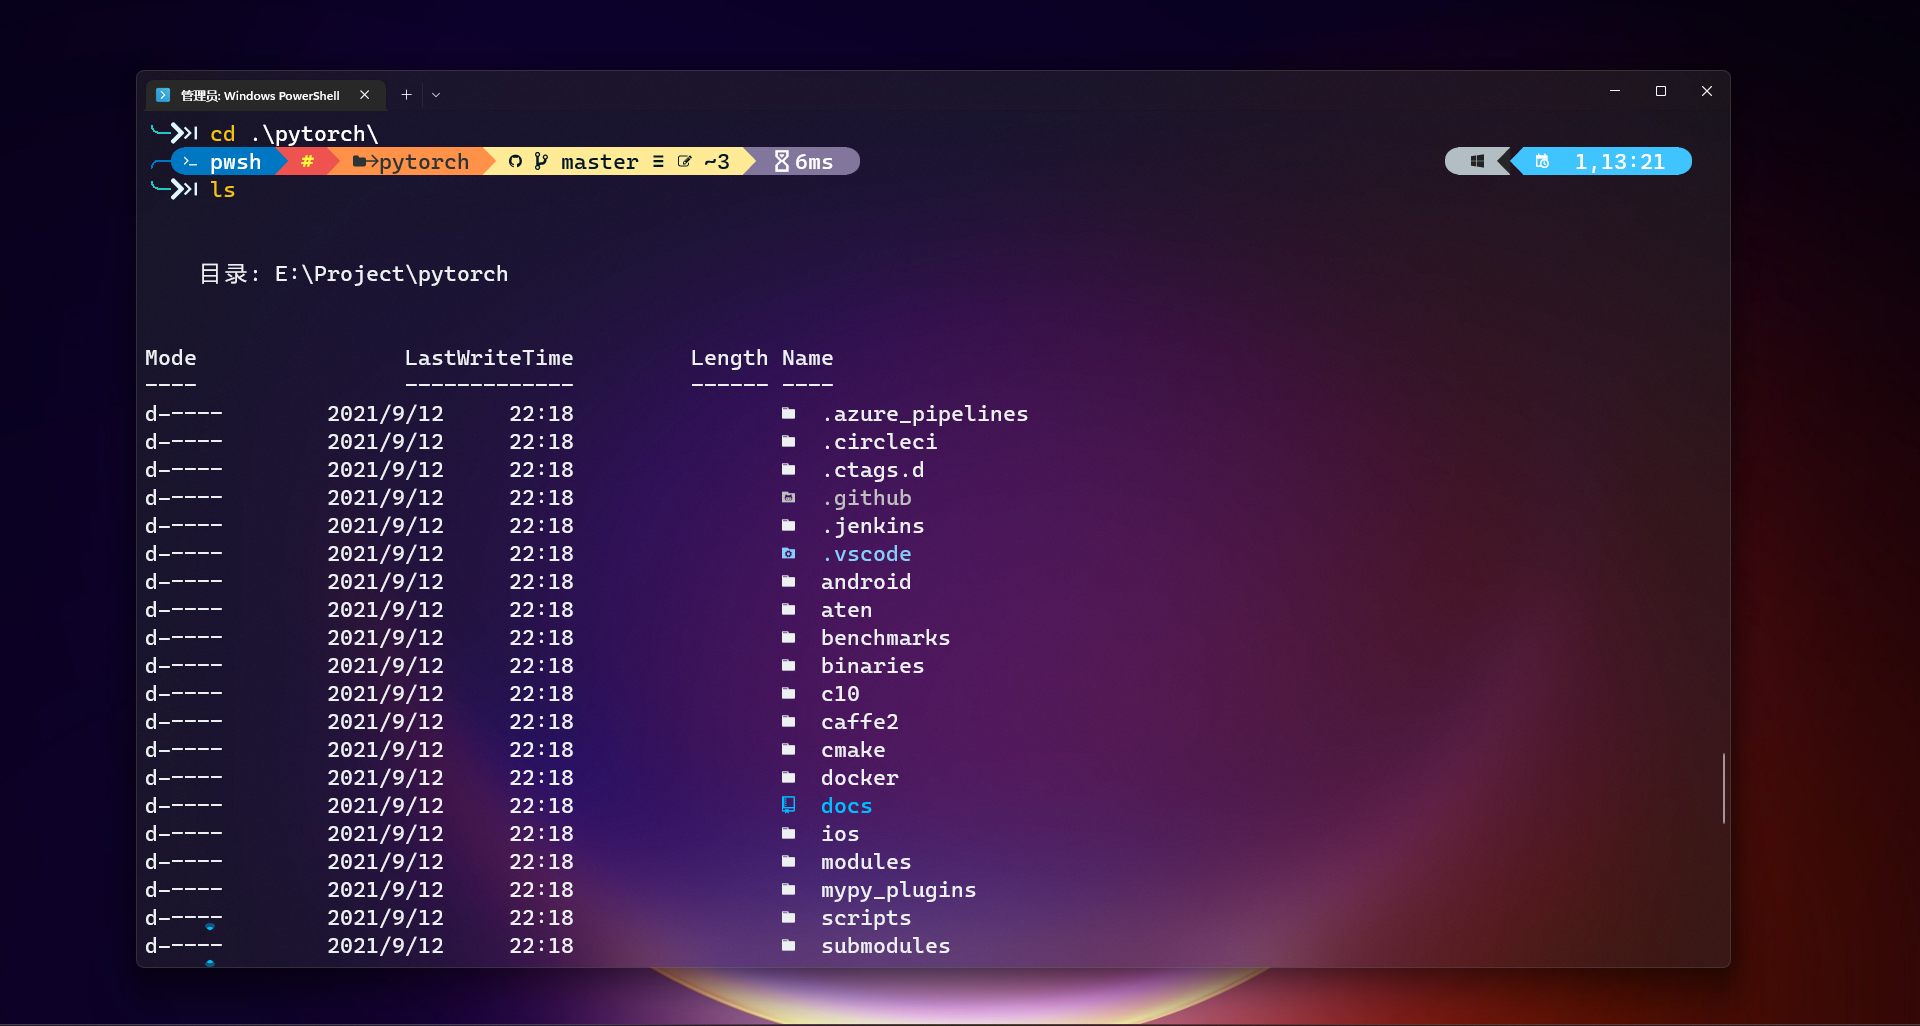
Task: Click the pytorch folder path segment
Action: 411,162
